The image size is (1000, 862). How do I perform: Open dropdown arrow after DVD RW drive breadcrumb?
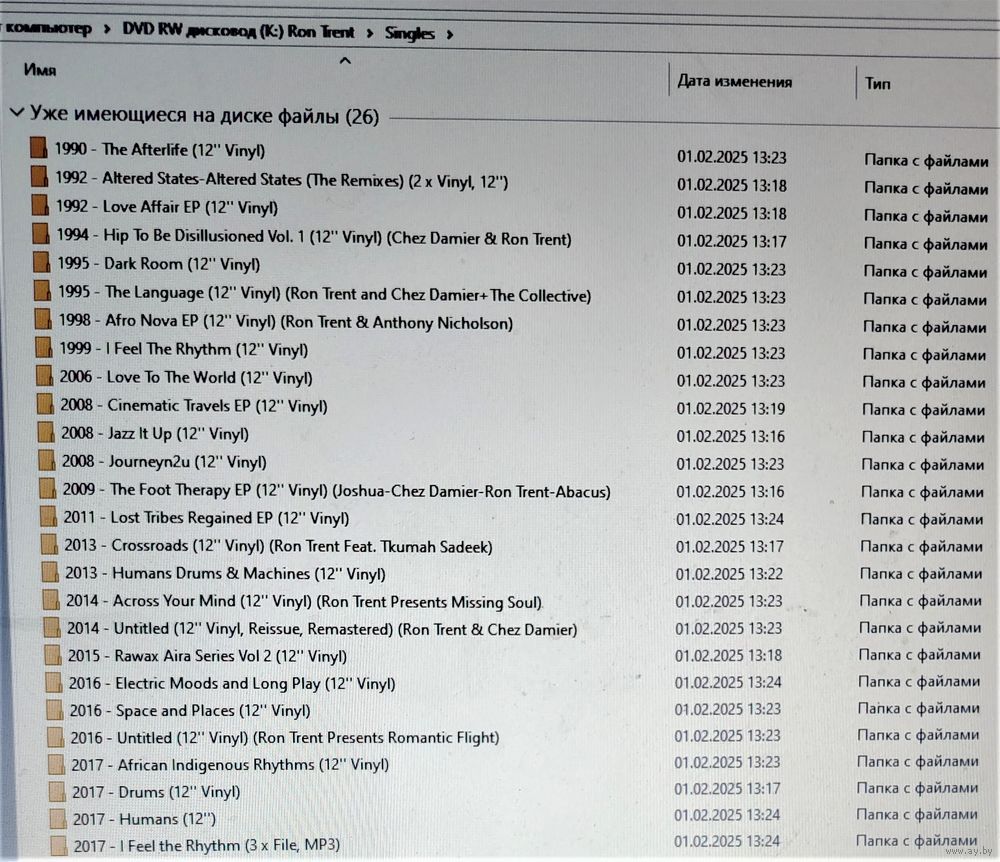coord(370,33)
